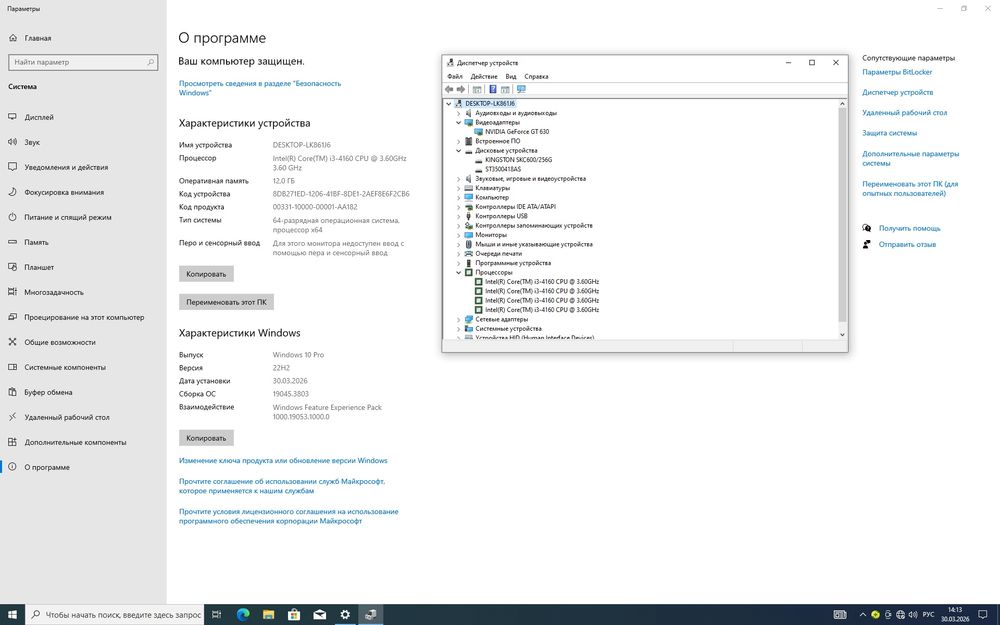Open the Память storage icon in sidebar
Image resolution: width=1000 pixels, height=625 pixels.
click(12, 242)
